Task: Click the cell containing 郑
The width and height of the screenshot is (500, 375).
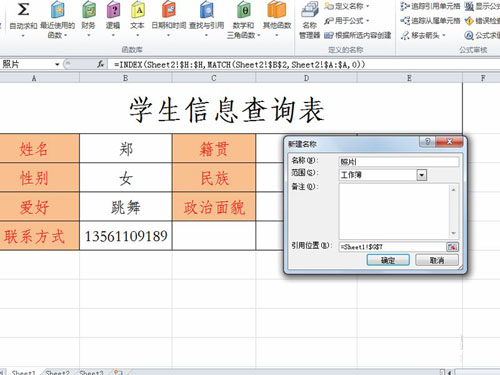Action: 126,149
